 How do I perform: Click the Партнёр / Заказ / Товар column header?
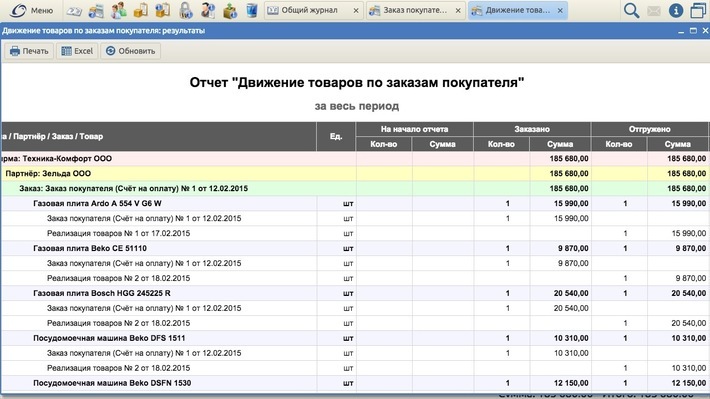coord(158,136)
